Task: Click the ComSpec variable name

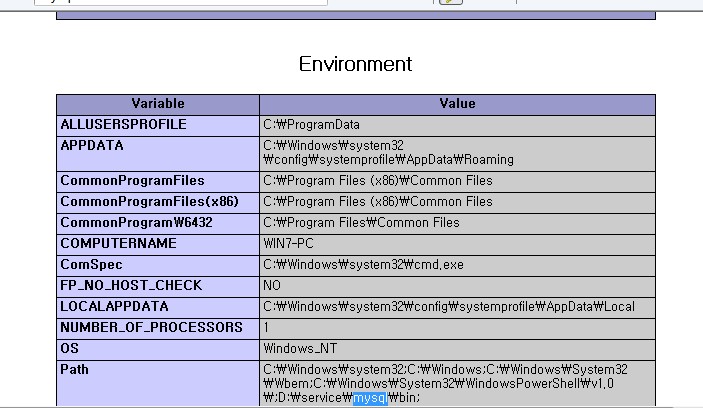Action: (89, 265)
